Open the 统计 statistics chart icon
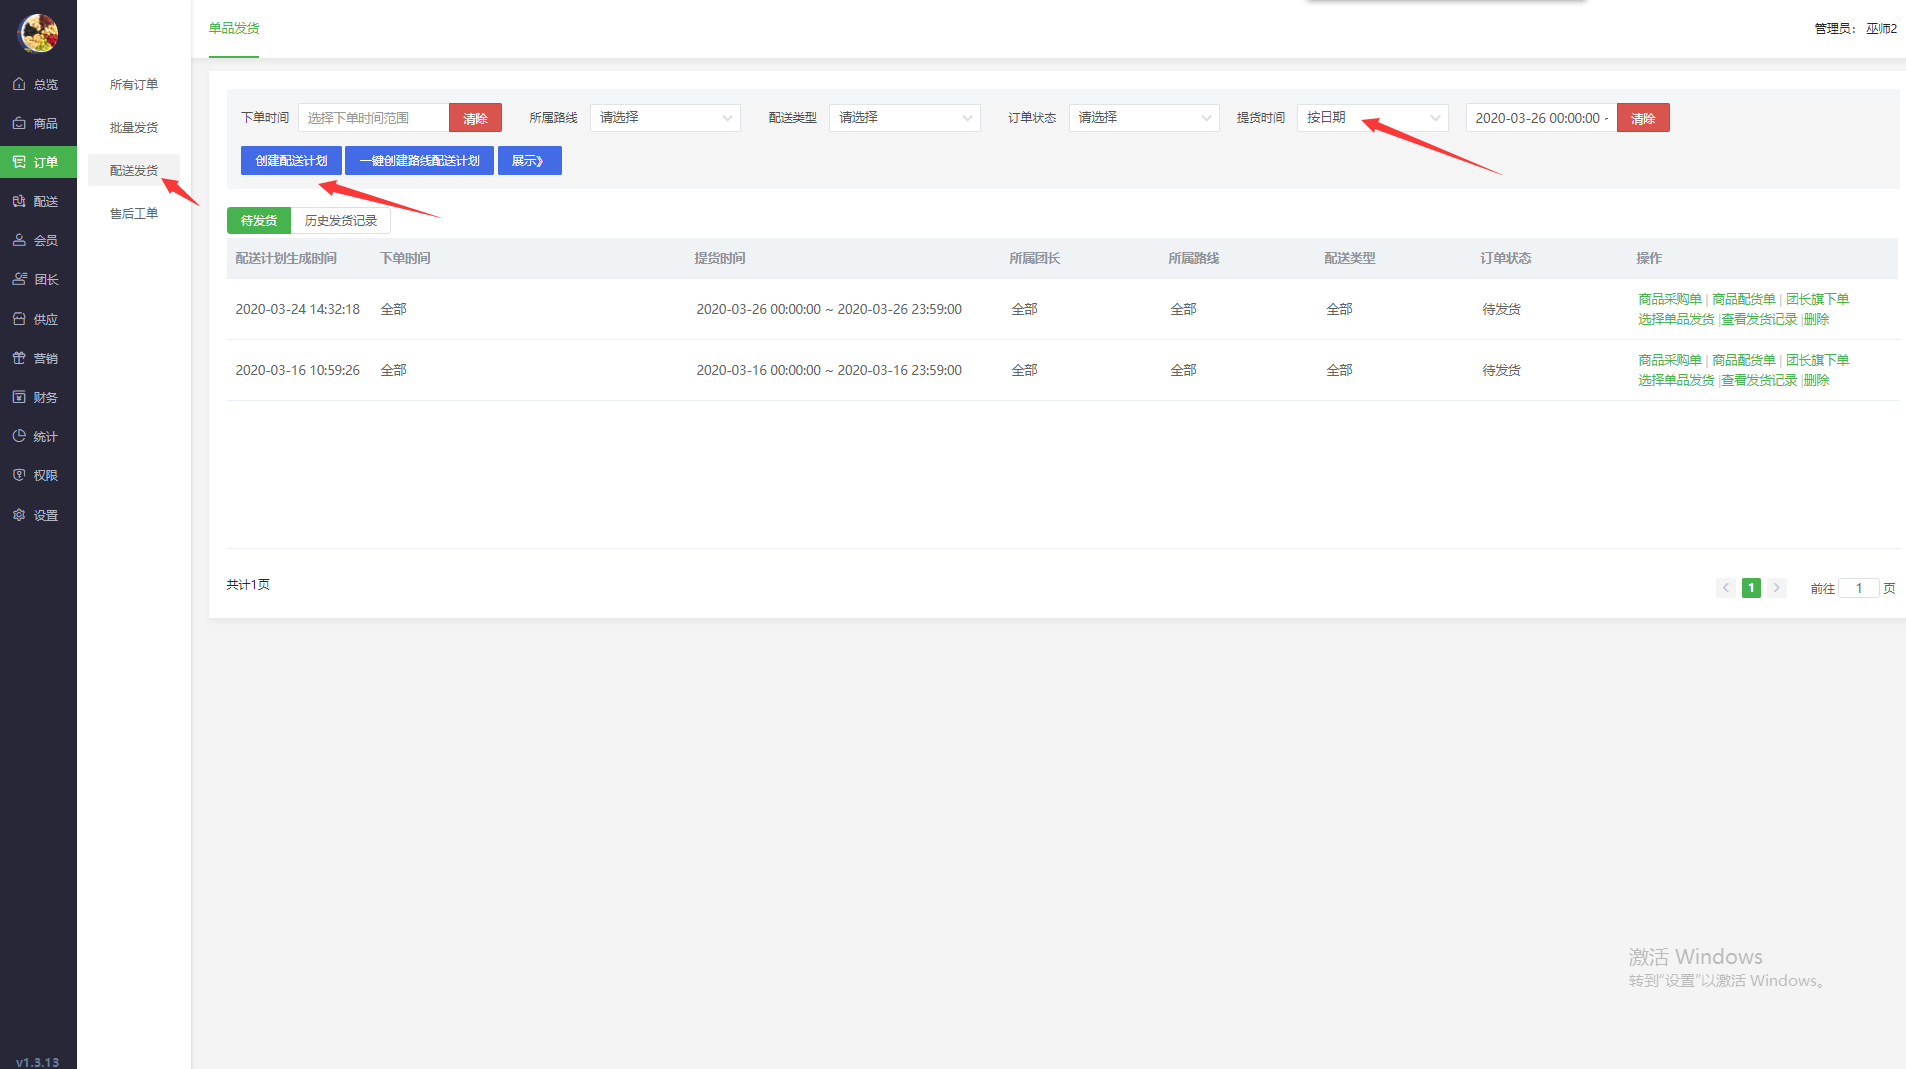Viewport: 1906px width, 1069px height. 19,436
